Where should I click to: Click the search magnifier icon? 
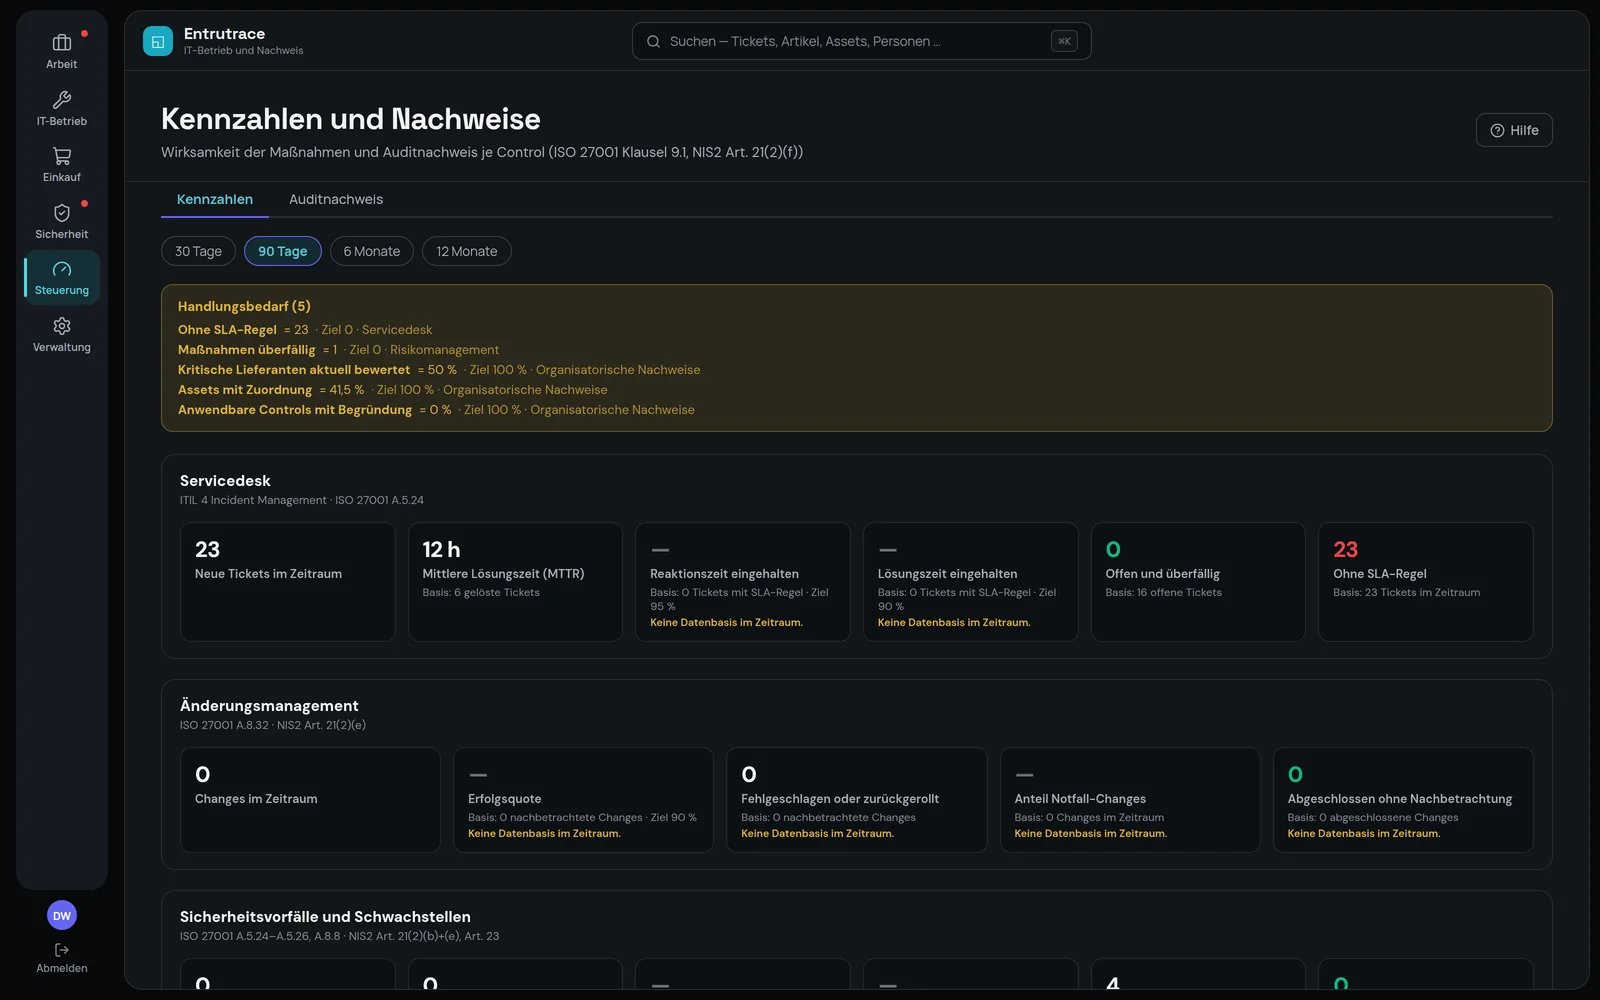click(653, 41)
